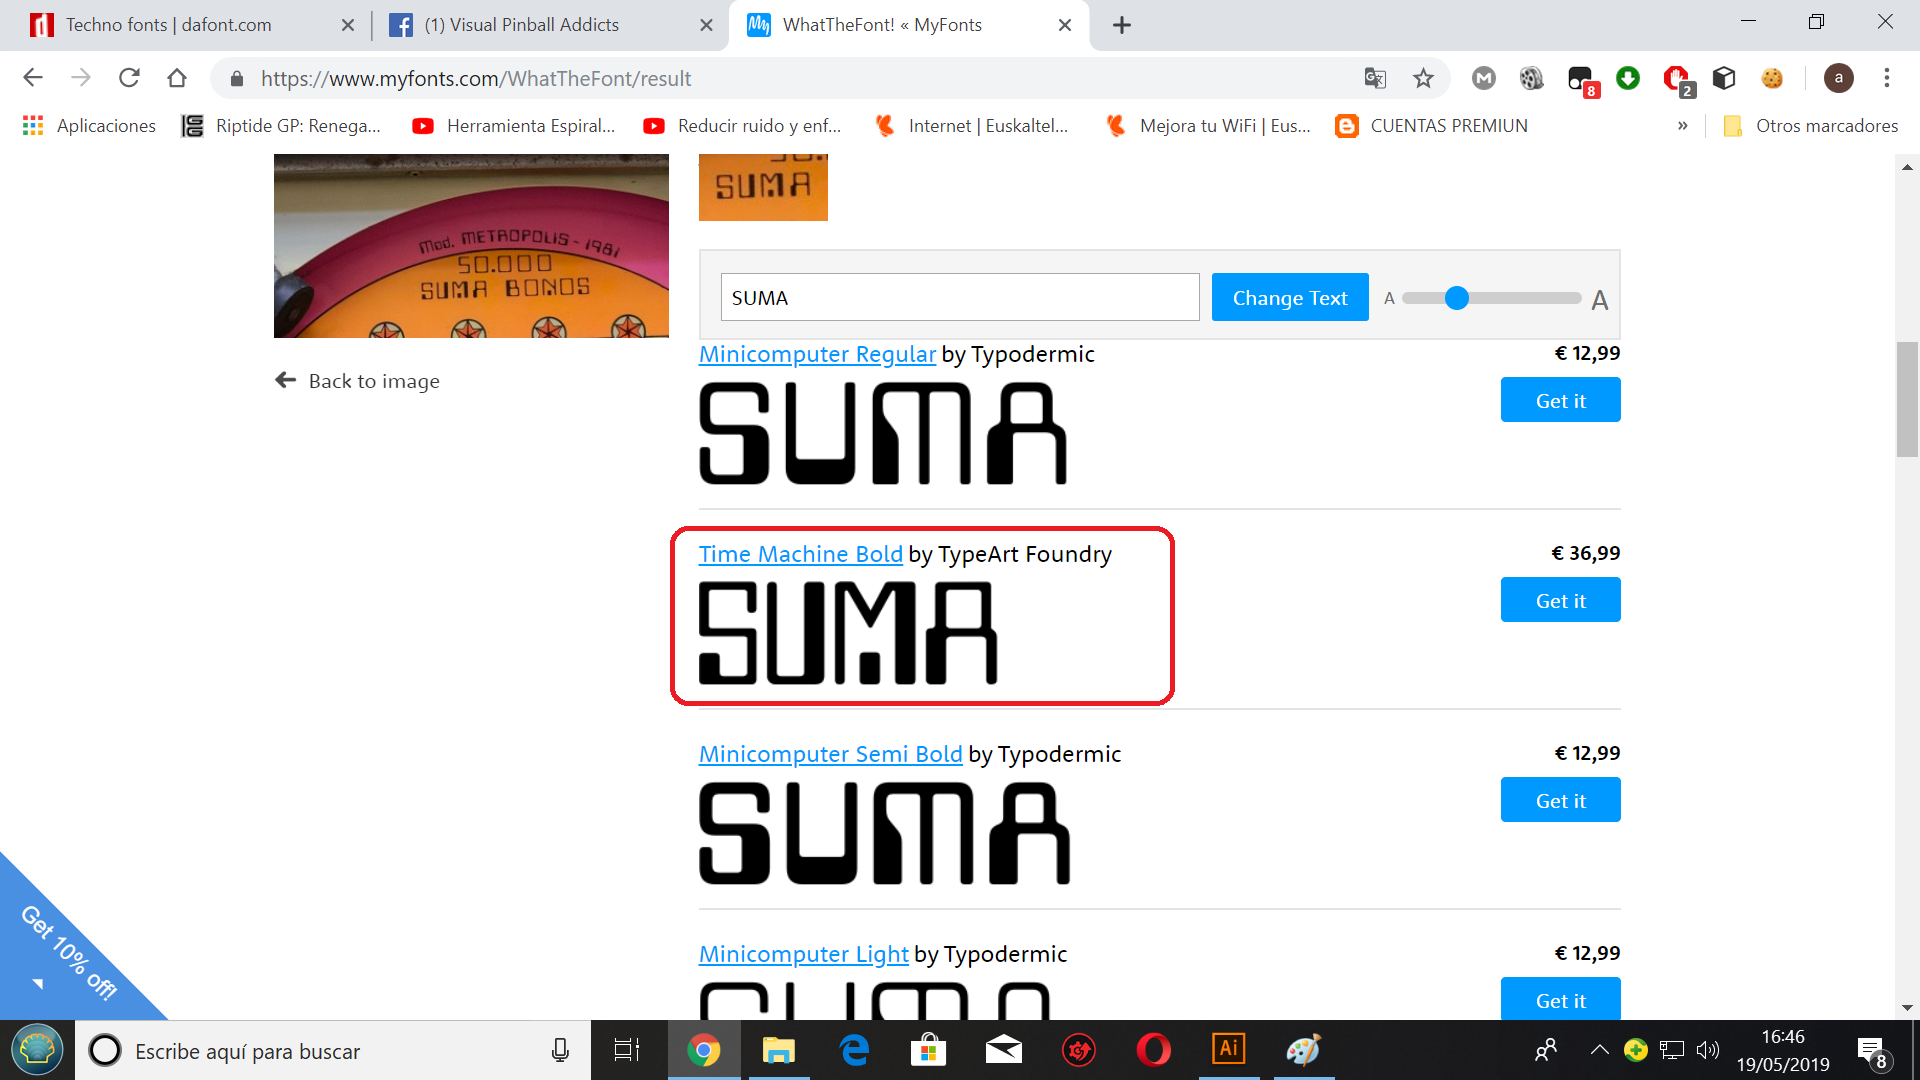The width and height of the screenshot is (1920, 1080).
Task: Click the gray M extension icon
Action: click(1484, 78)
